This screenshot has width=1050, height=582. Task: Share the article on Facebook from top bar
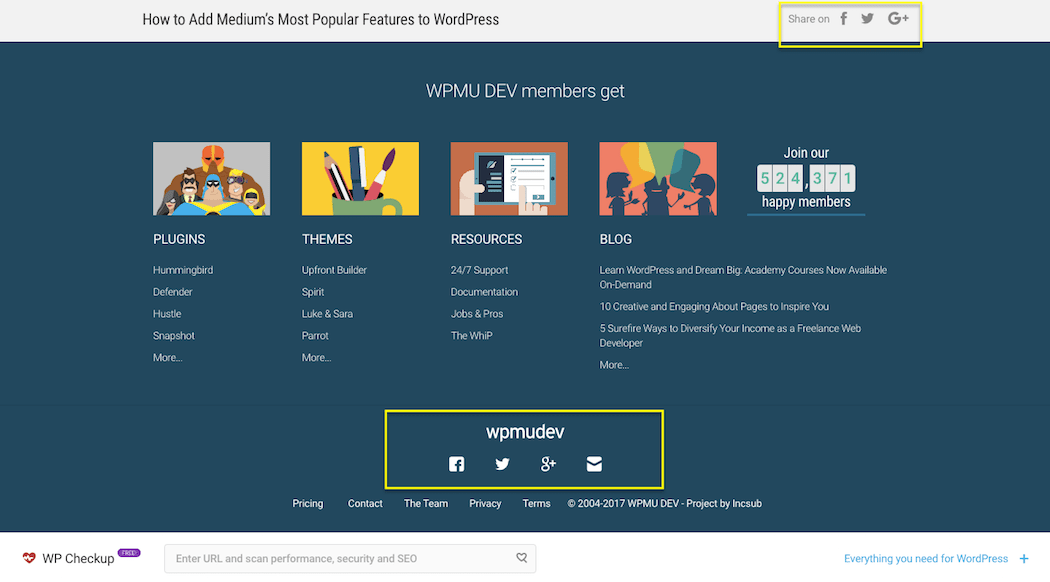(x=844, y=19)
